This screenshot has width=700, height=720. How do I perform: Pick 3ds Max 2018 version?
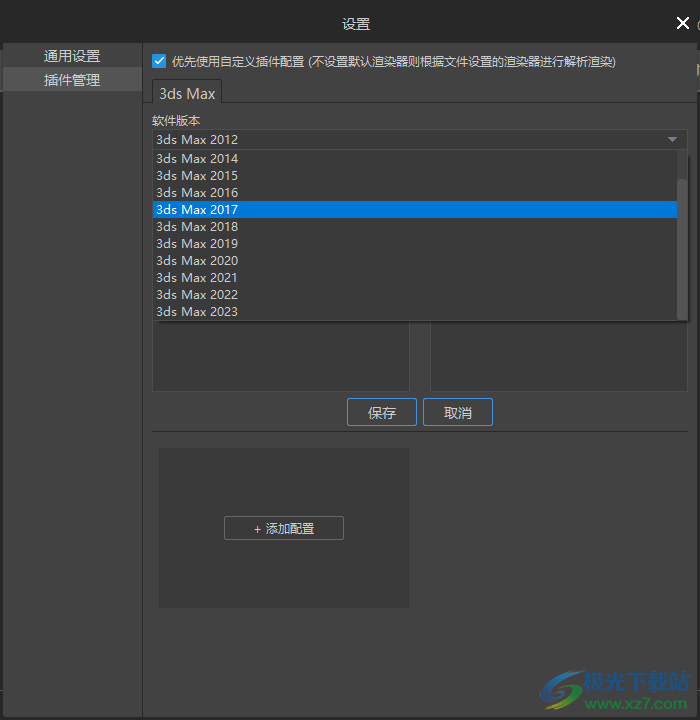tap(415, 226)
